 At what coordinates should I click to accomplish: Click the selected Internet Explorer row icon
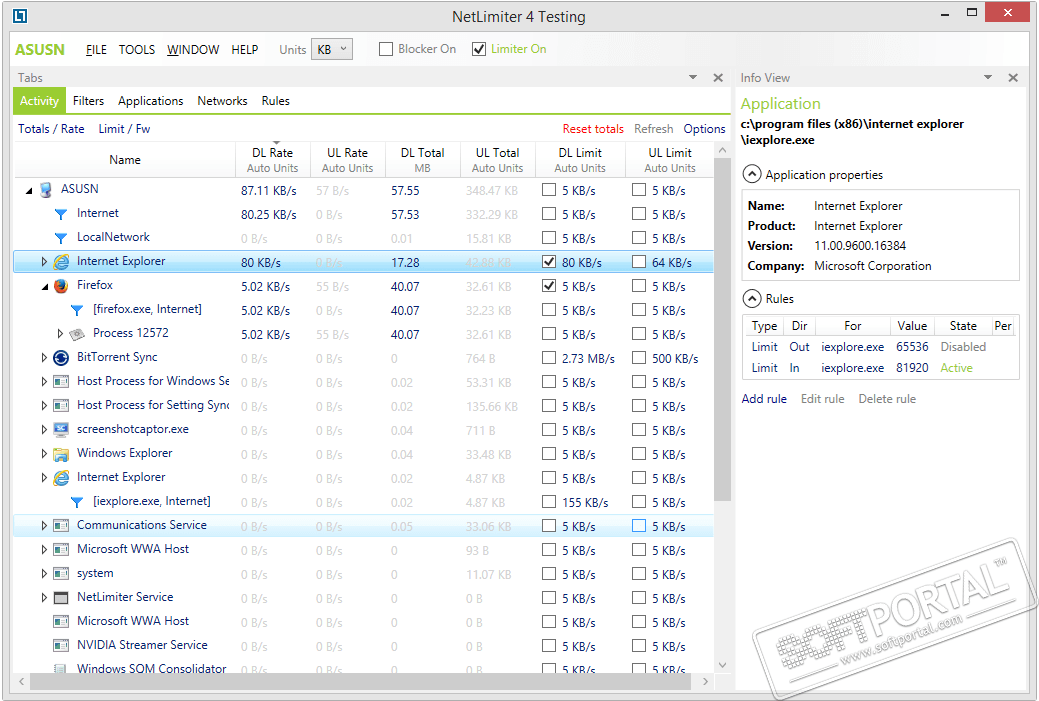61,262
